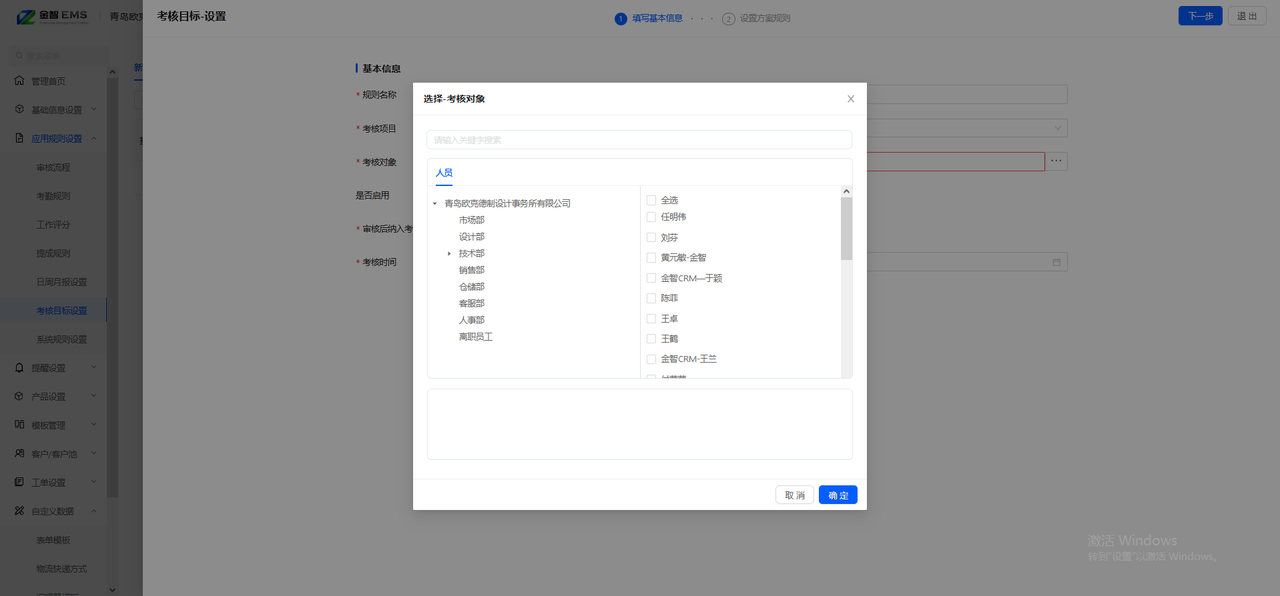Expand 工单设置 sidebar chevron

[x=94, y=482]
